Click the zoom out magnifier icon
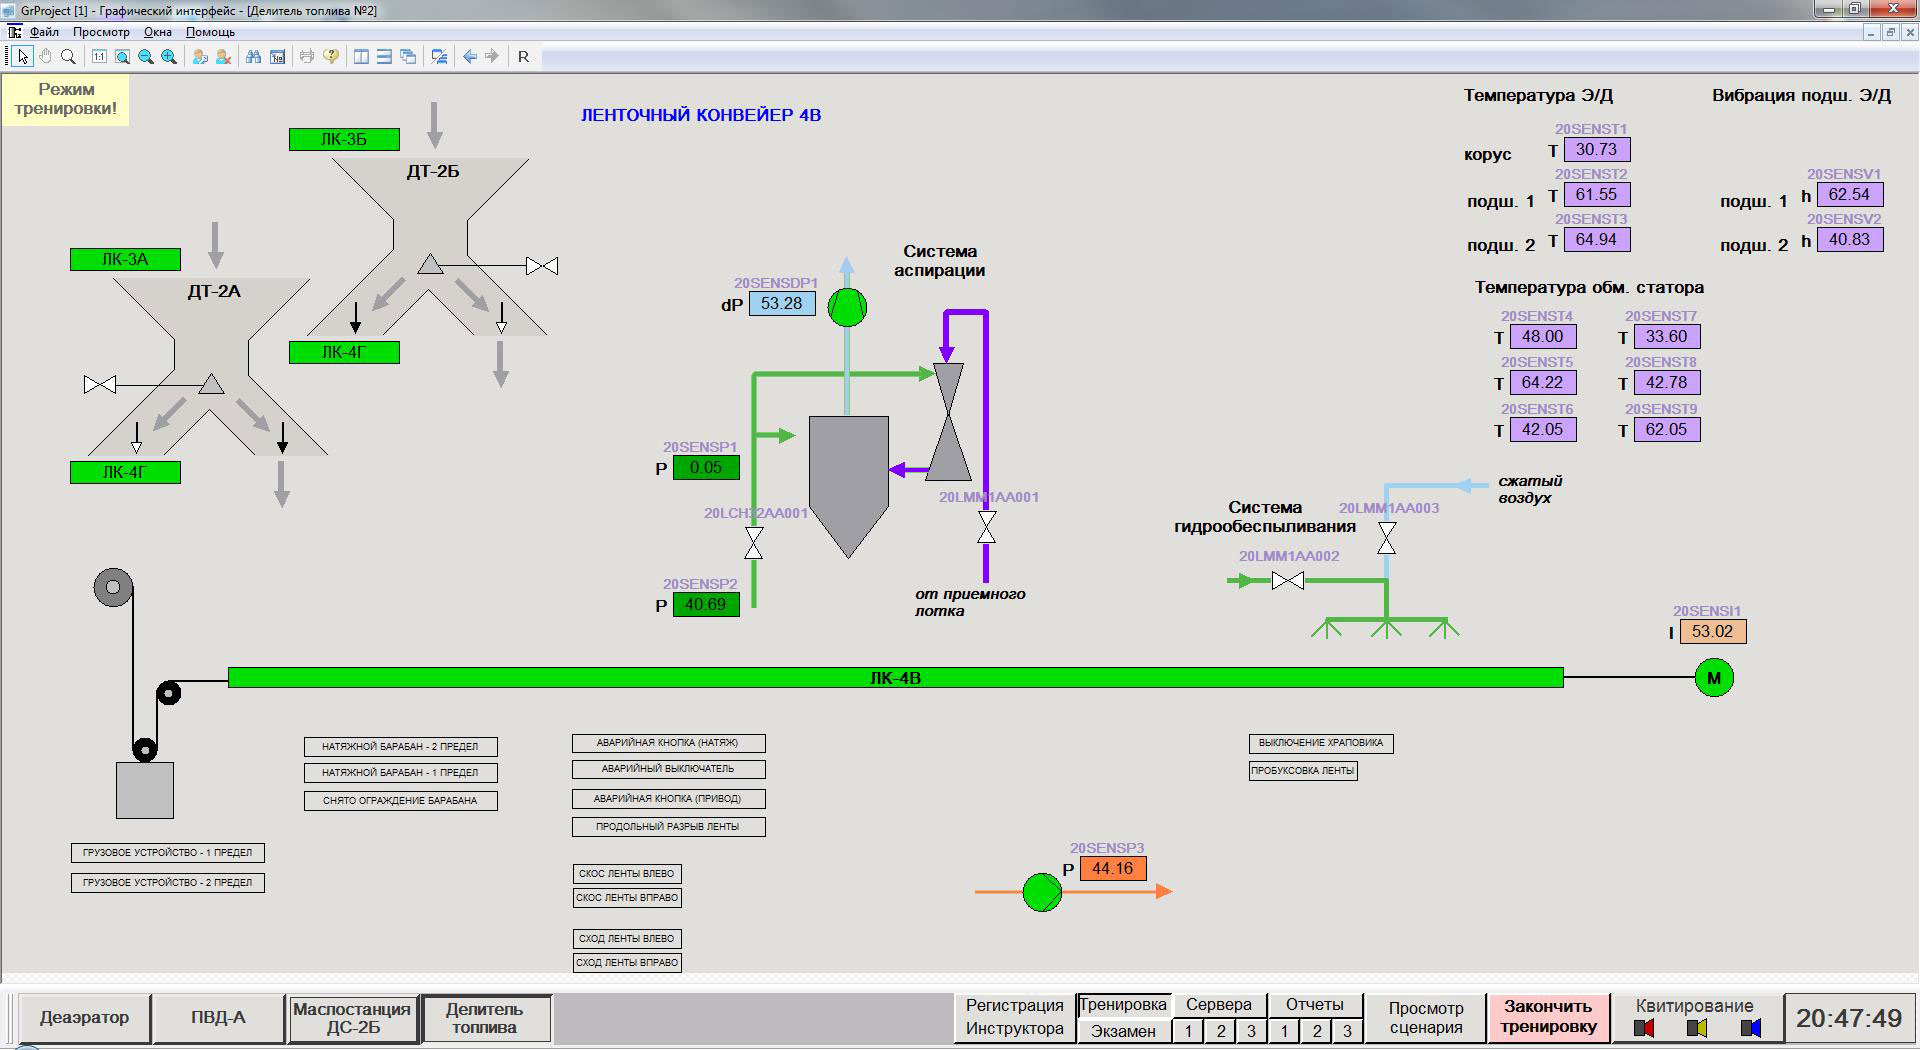Screen dimensions: 1920x1050 (146, 57)
